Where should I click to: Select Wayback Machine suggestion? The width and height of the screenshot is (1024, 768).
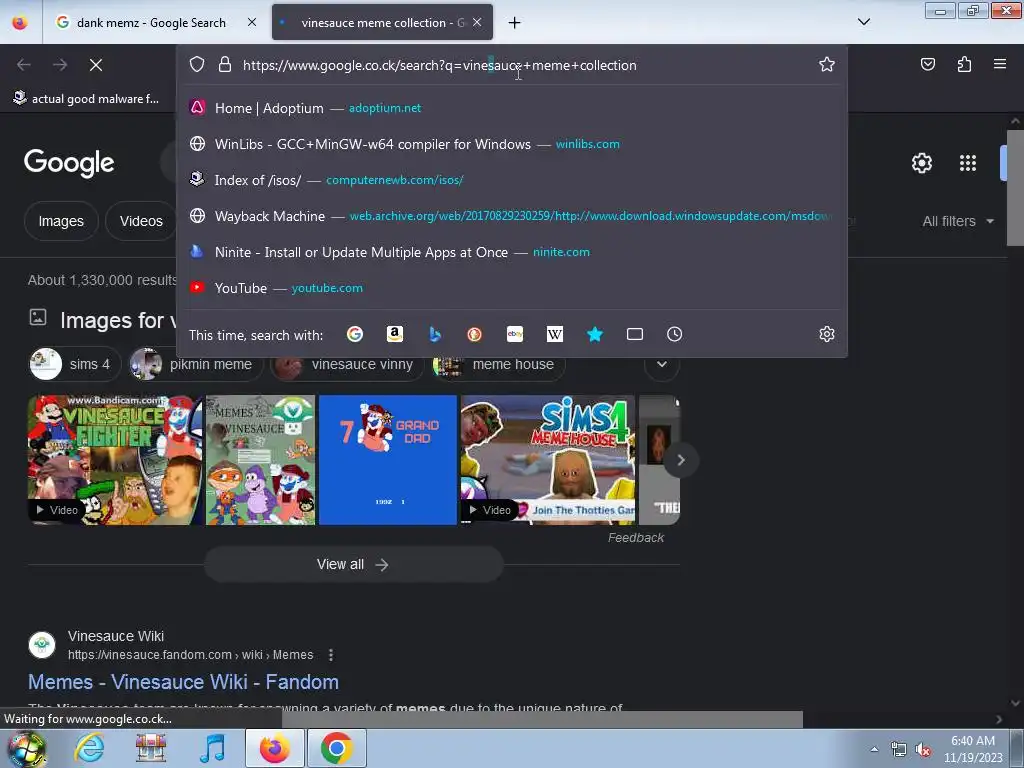(511, 216)
